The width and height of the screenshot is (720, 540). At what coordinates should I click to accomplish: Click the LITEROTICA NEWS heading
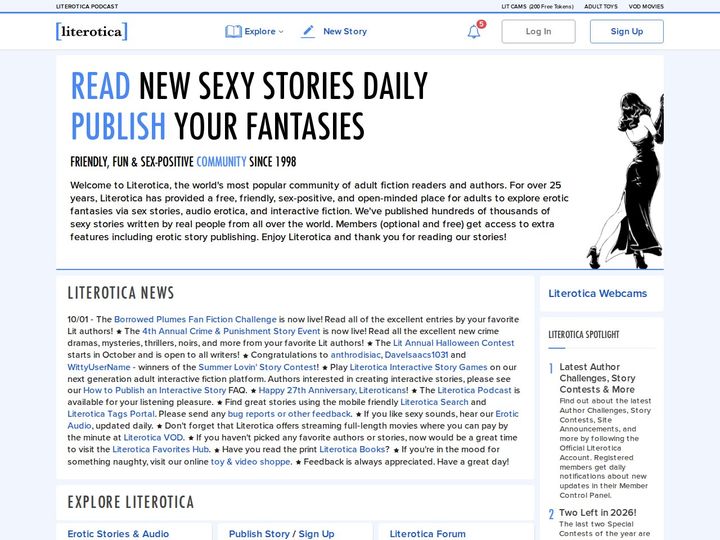121,292
